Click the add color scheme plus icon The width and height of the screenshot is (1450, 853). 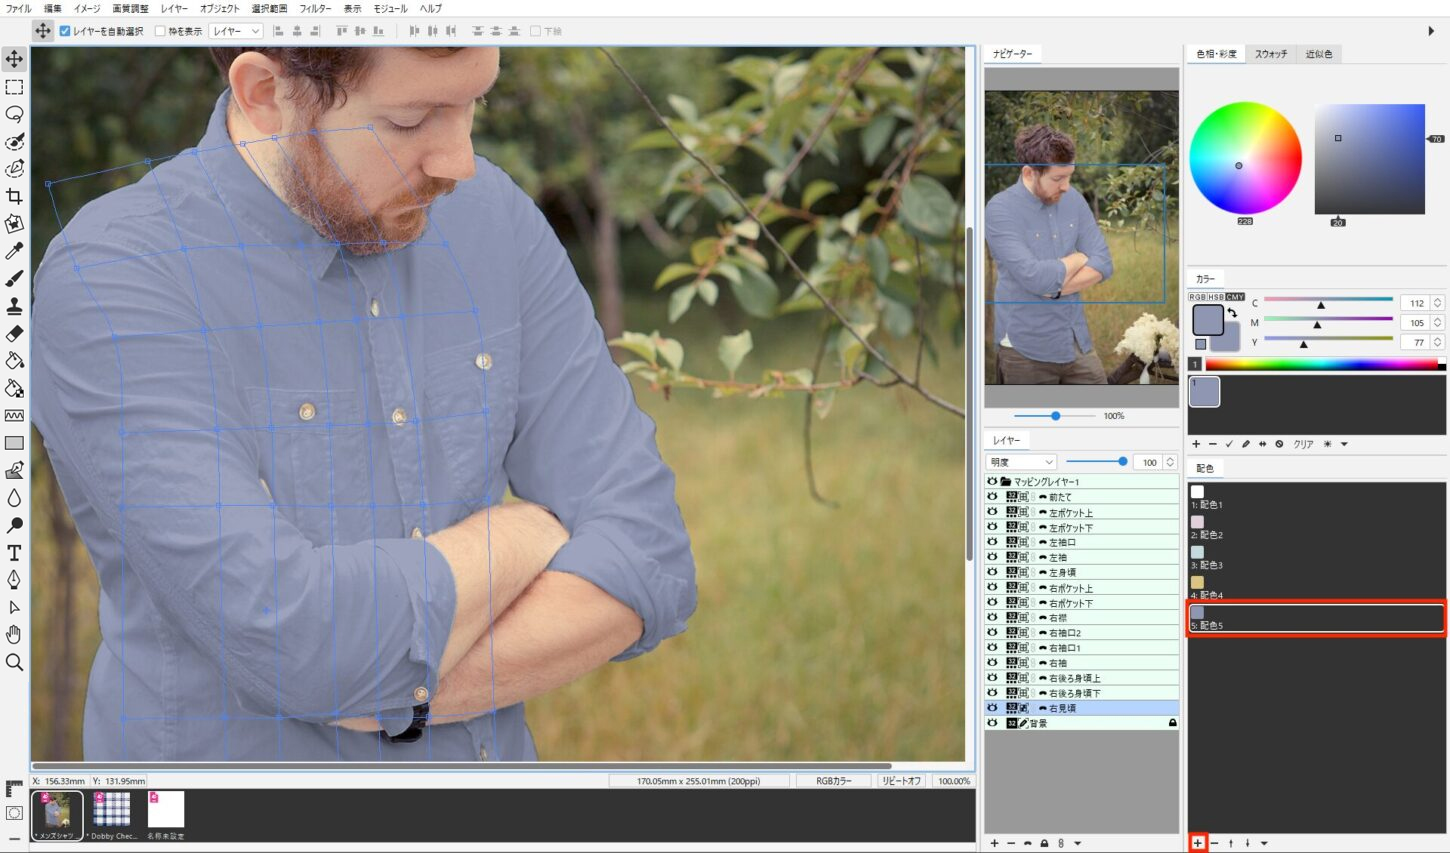1197,843
